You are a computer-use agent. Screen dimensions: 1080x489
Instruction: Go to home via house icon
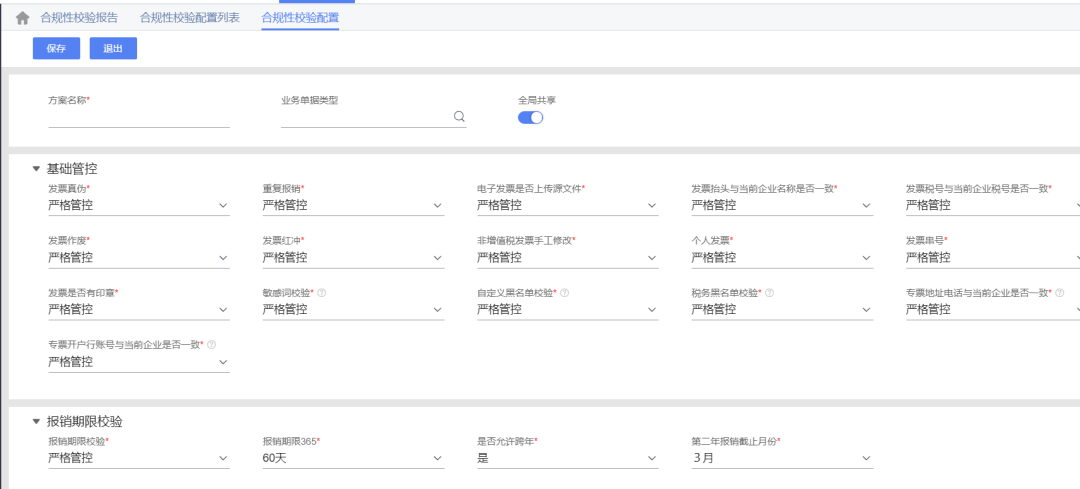click(x=23, y=19)
